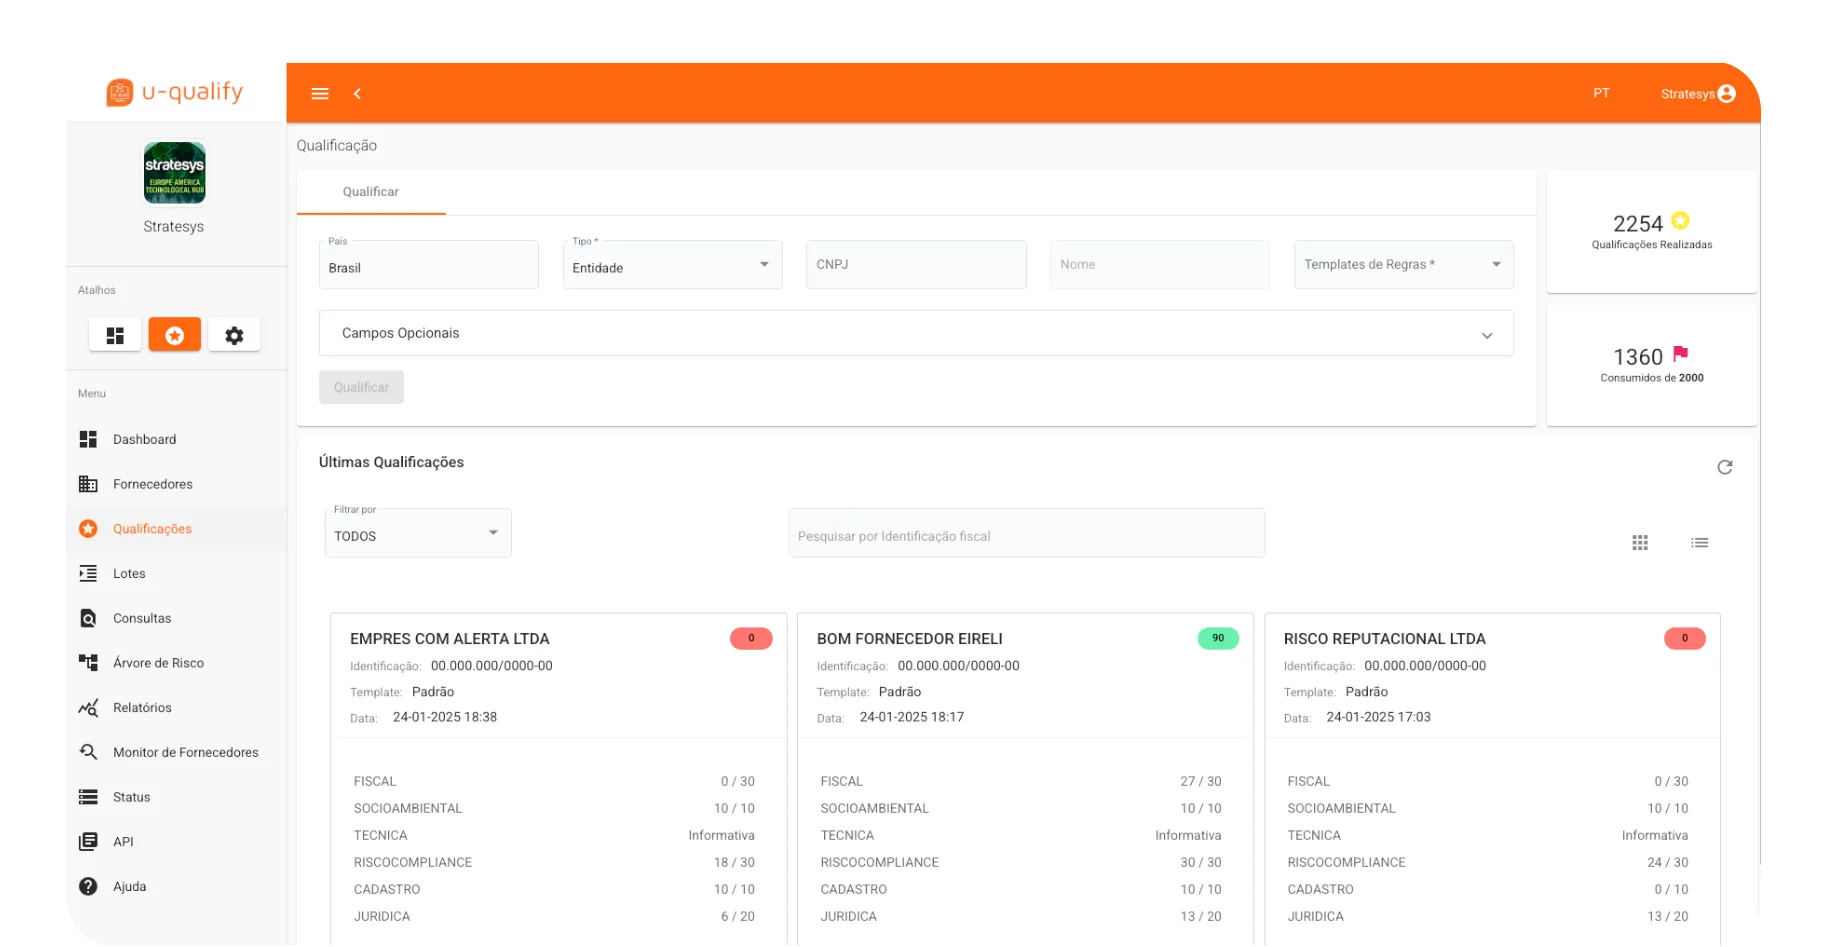Viewport: 1824px width, 947px height.
Task: Open the settings gear shortcut
Action: [x=234, y=335]
